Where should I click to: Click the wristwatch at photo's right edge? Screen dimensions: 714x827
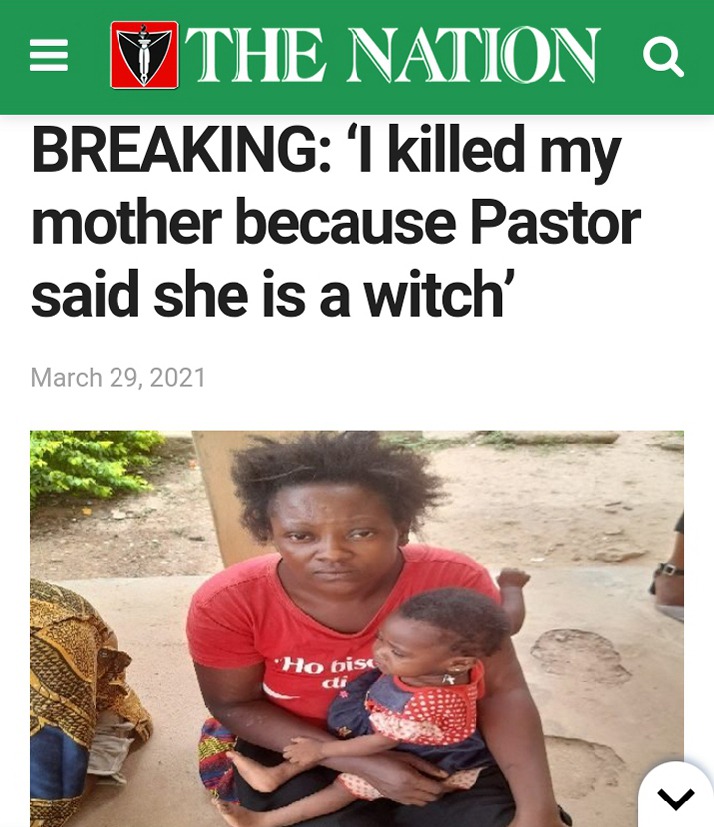[669, 570]
